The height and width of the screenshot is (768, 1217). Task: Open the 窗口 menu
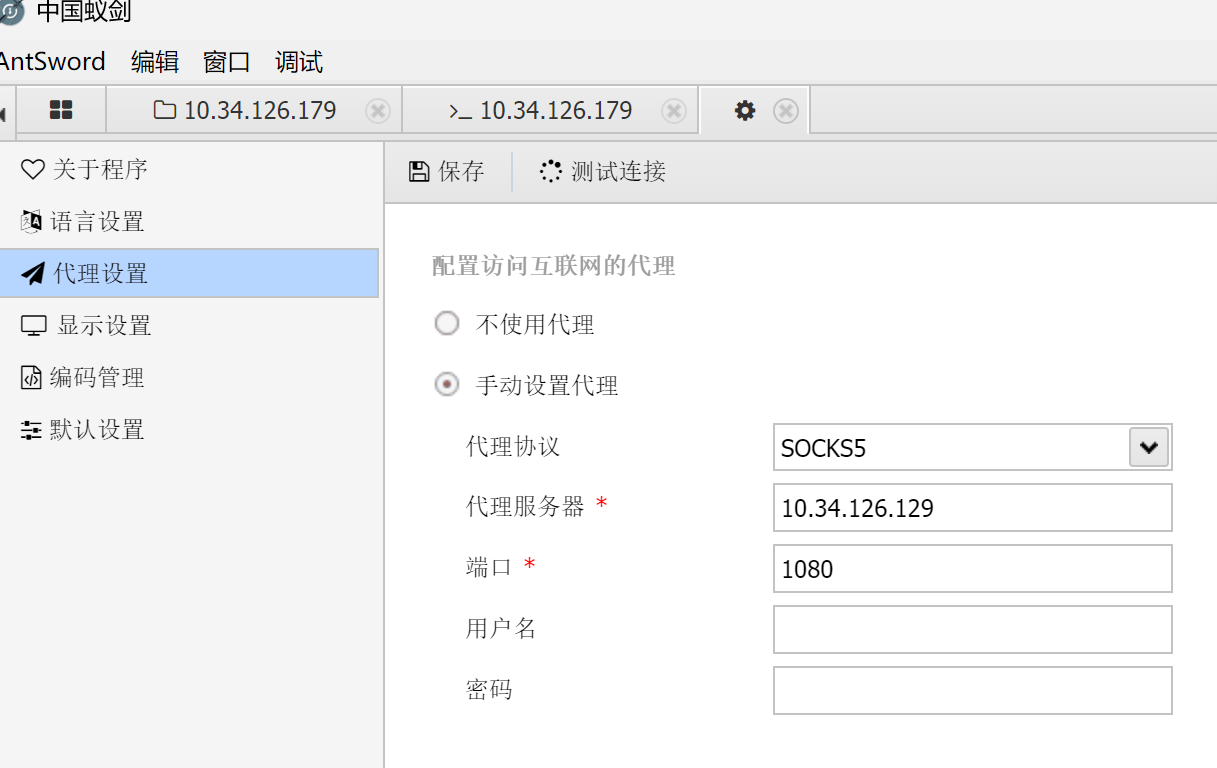coord(227,62)
